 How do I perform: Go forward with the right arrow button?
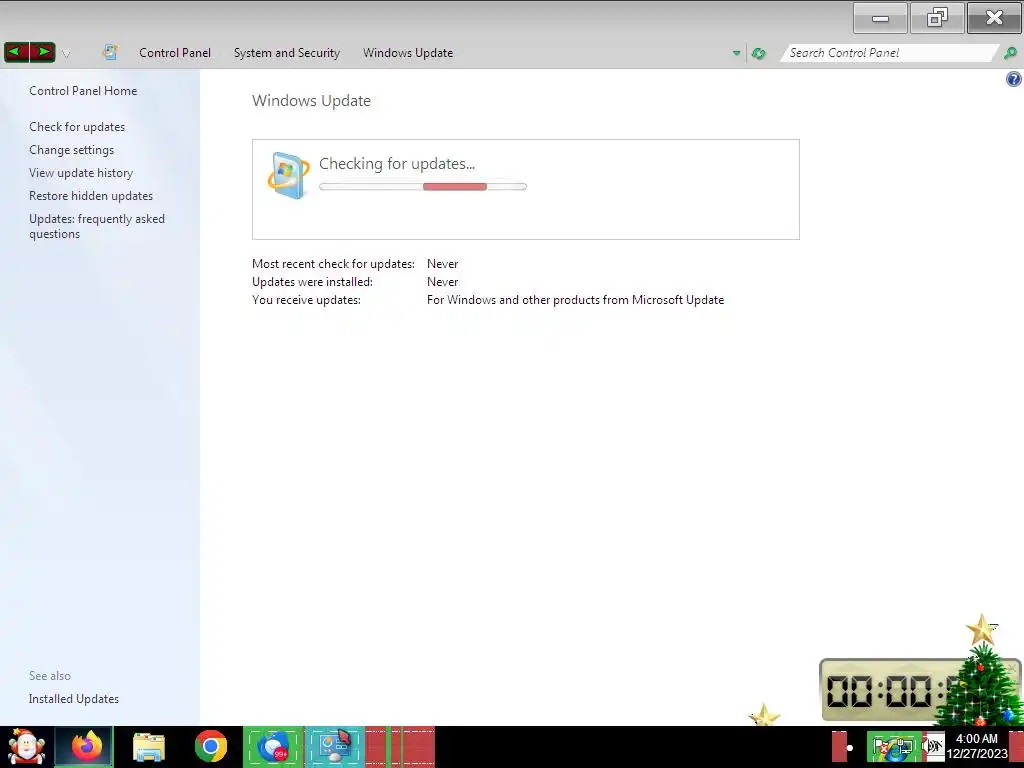43,52
